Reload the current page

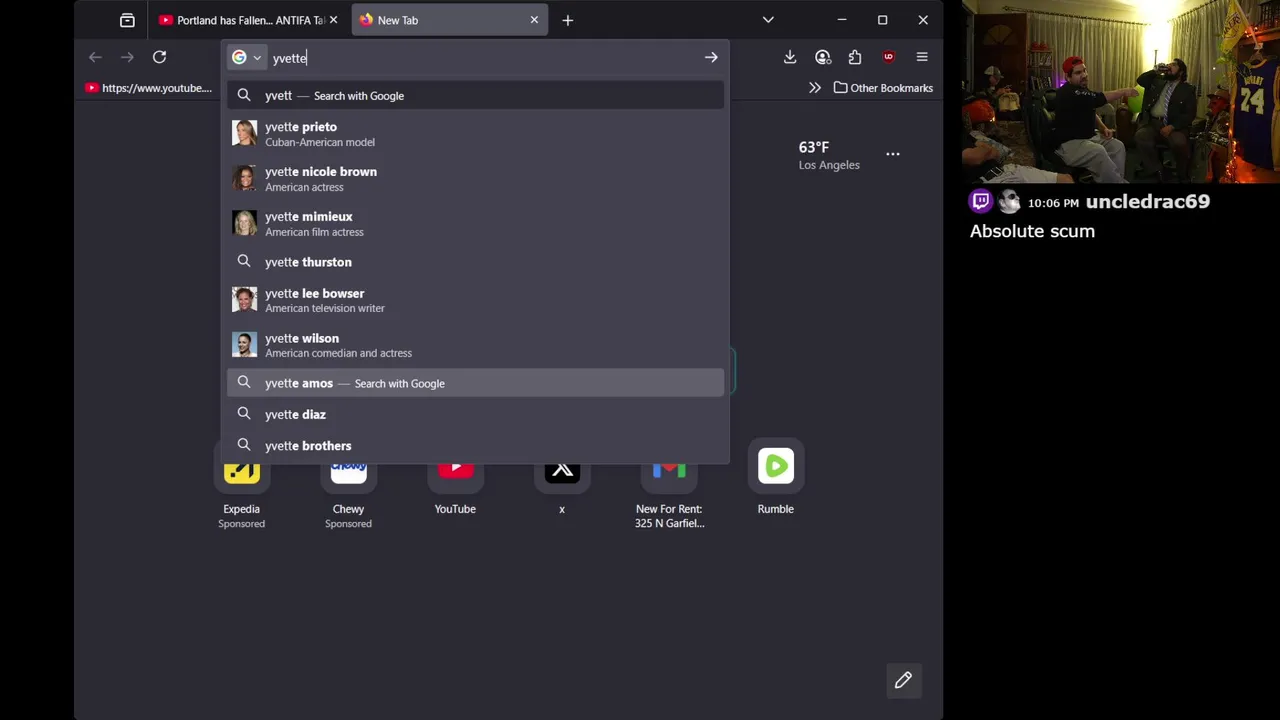[x=159, y=57]
